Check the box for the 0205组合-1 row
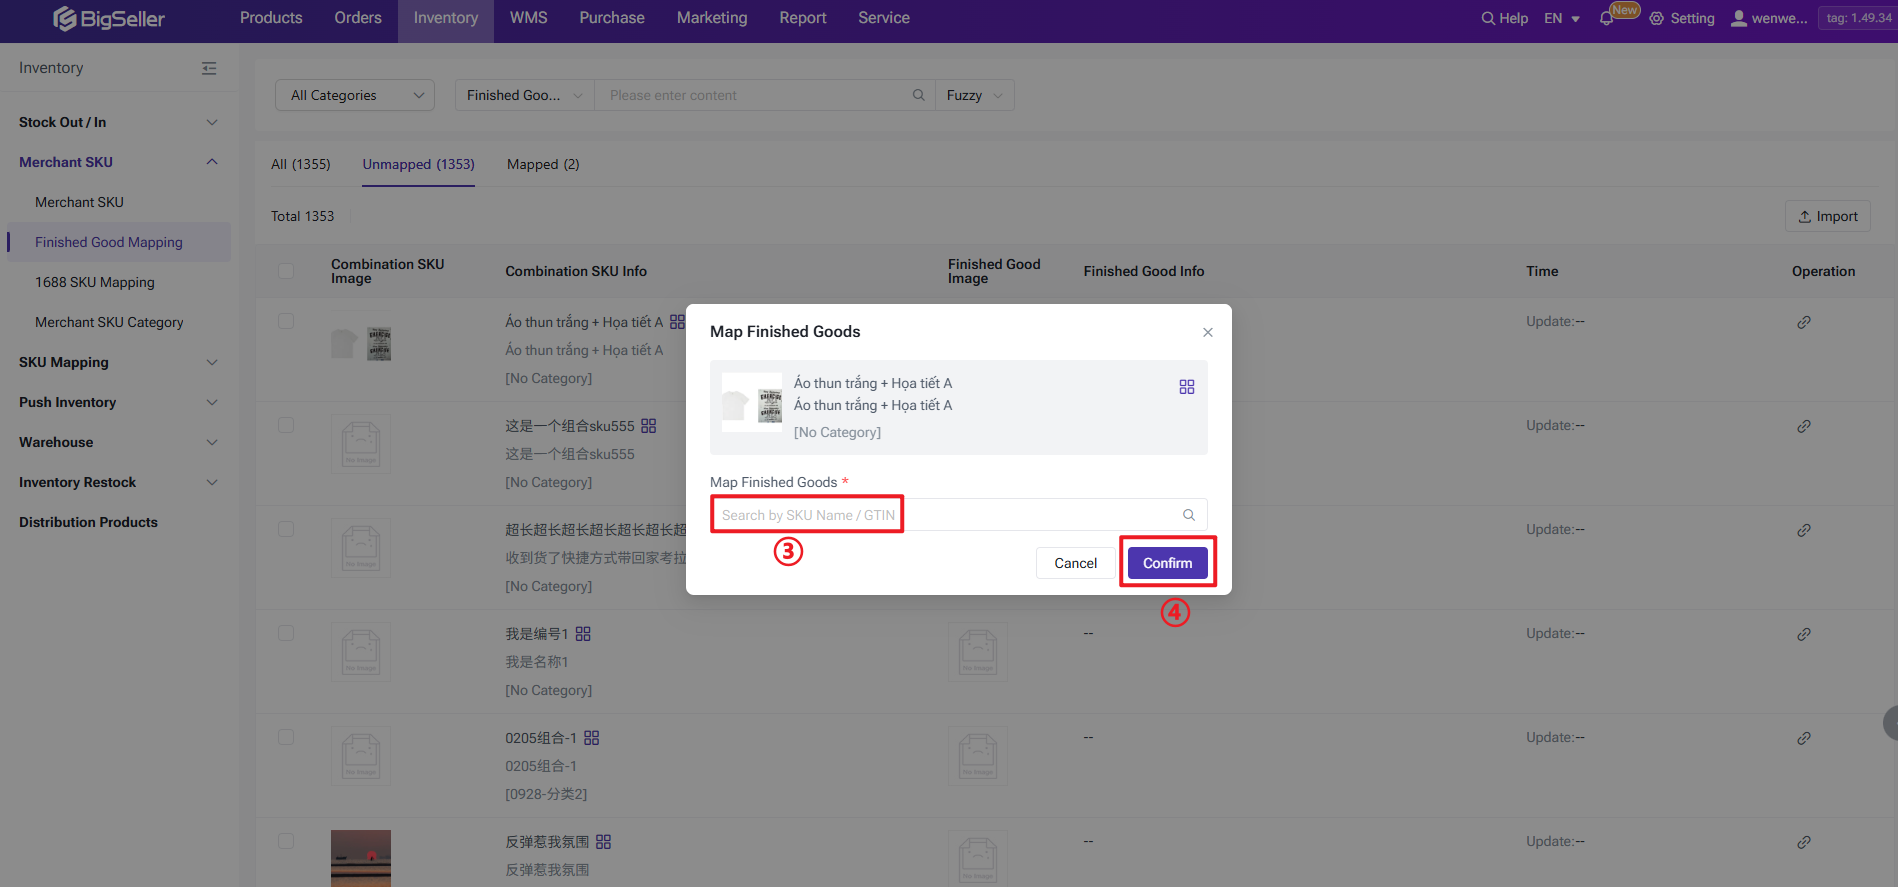This screenshot has width=1898, height=887. click(286, 738)
